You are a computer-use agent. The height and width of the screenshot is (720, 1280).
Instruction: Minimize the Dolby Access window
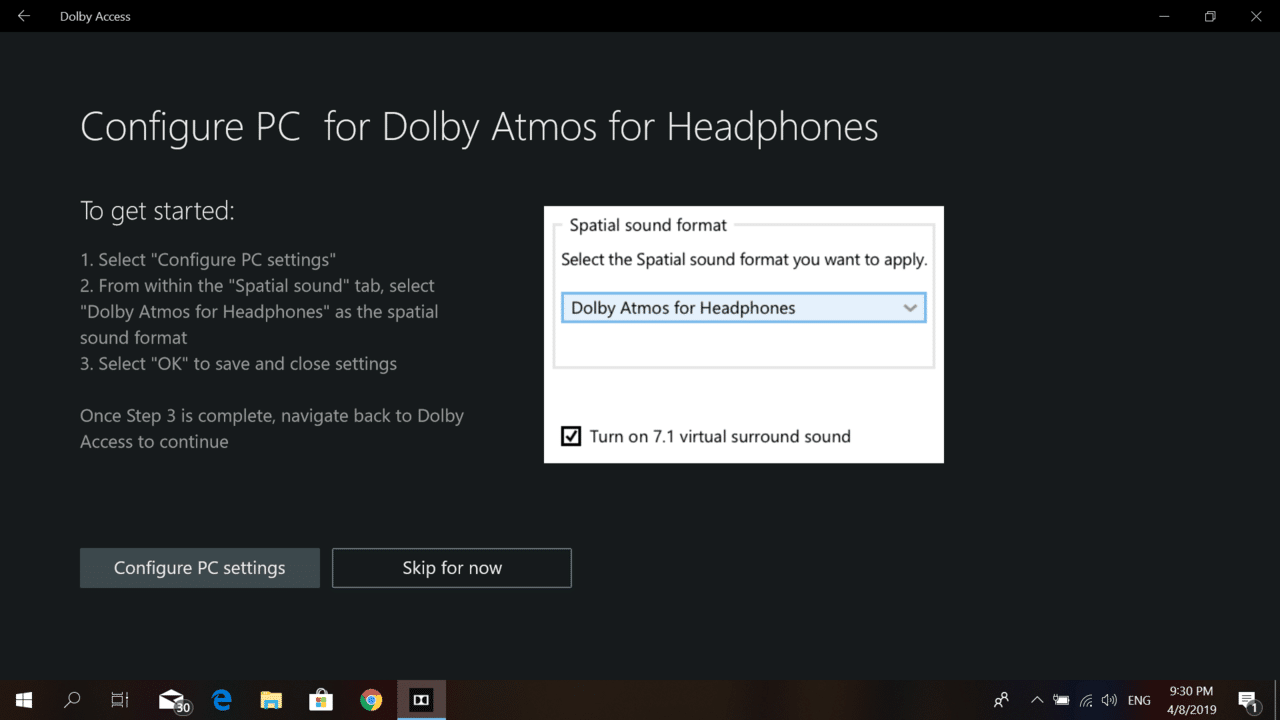pos(1164,16)
